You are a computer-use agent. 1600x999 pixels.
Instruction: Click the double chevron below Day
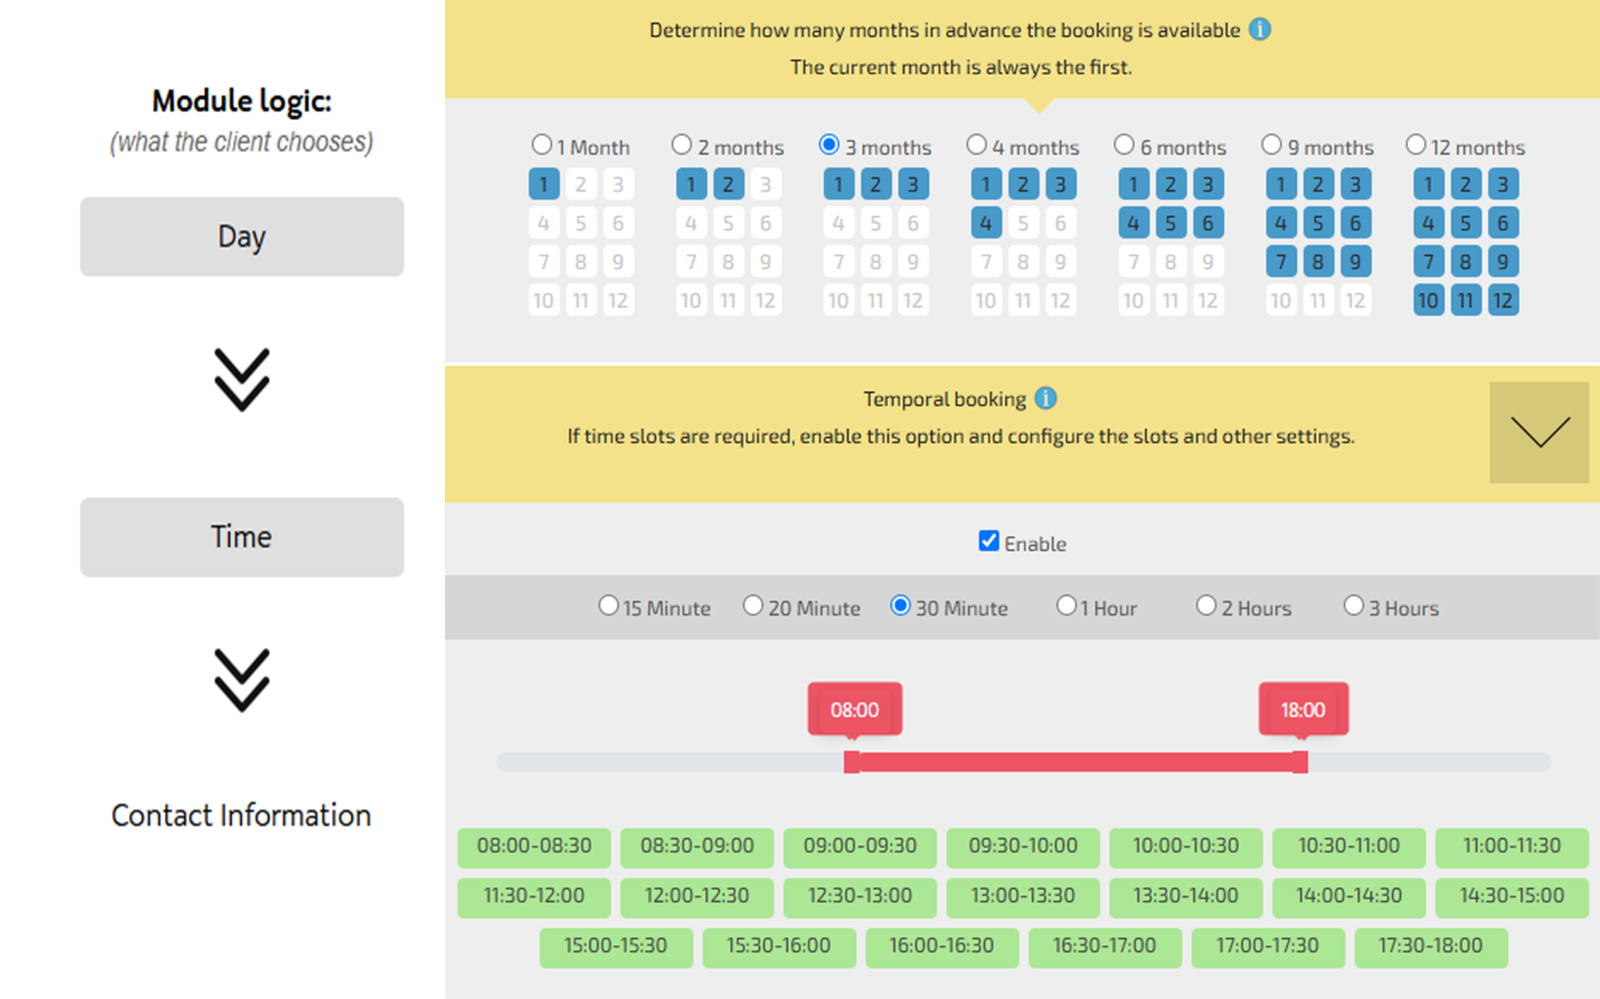(x=242, y=379)
